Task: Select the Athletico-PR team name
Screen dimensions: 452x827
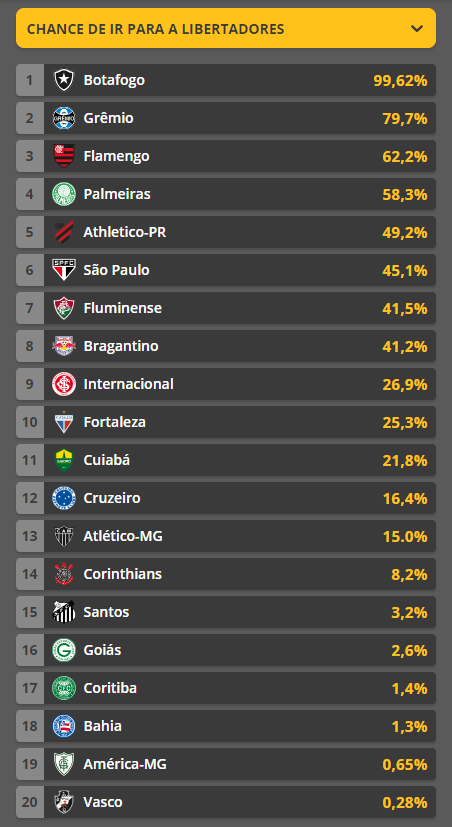Action: 124,232
